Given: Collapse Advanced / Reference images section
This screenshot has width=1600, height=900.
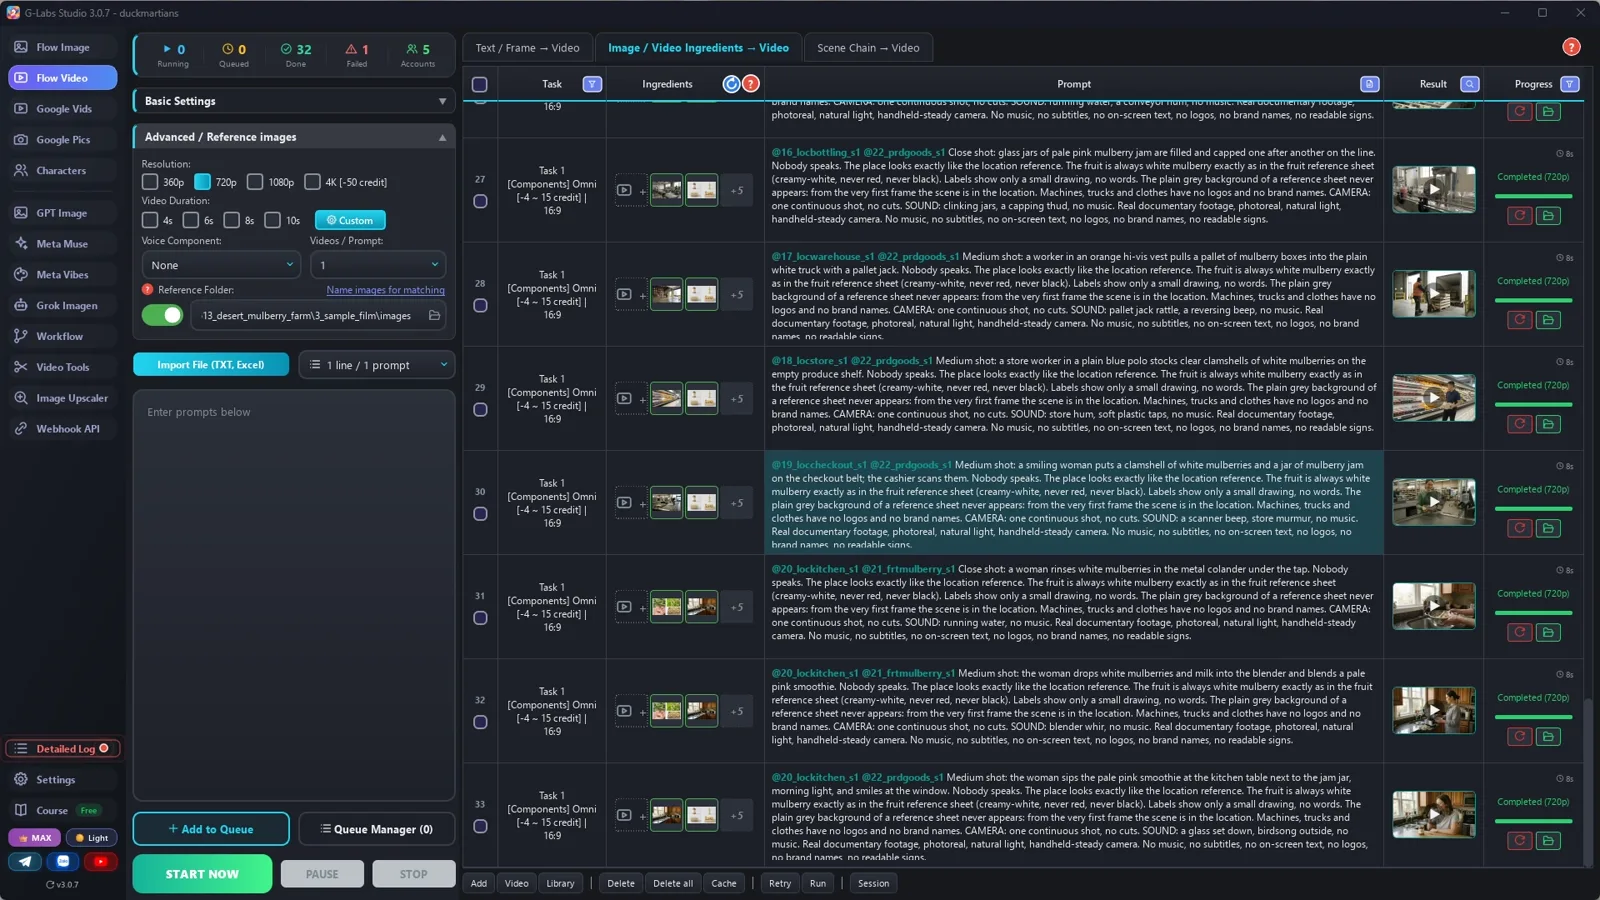Looking at the screenshot, I should (x=294, y=137).
